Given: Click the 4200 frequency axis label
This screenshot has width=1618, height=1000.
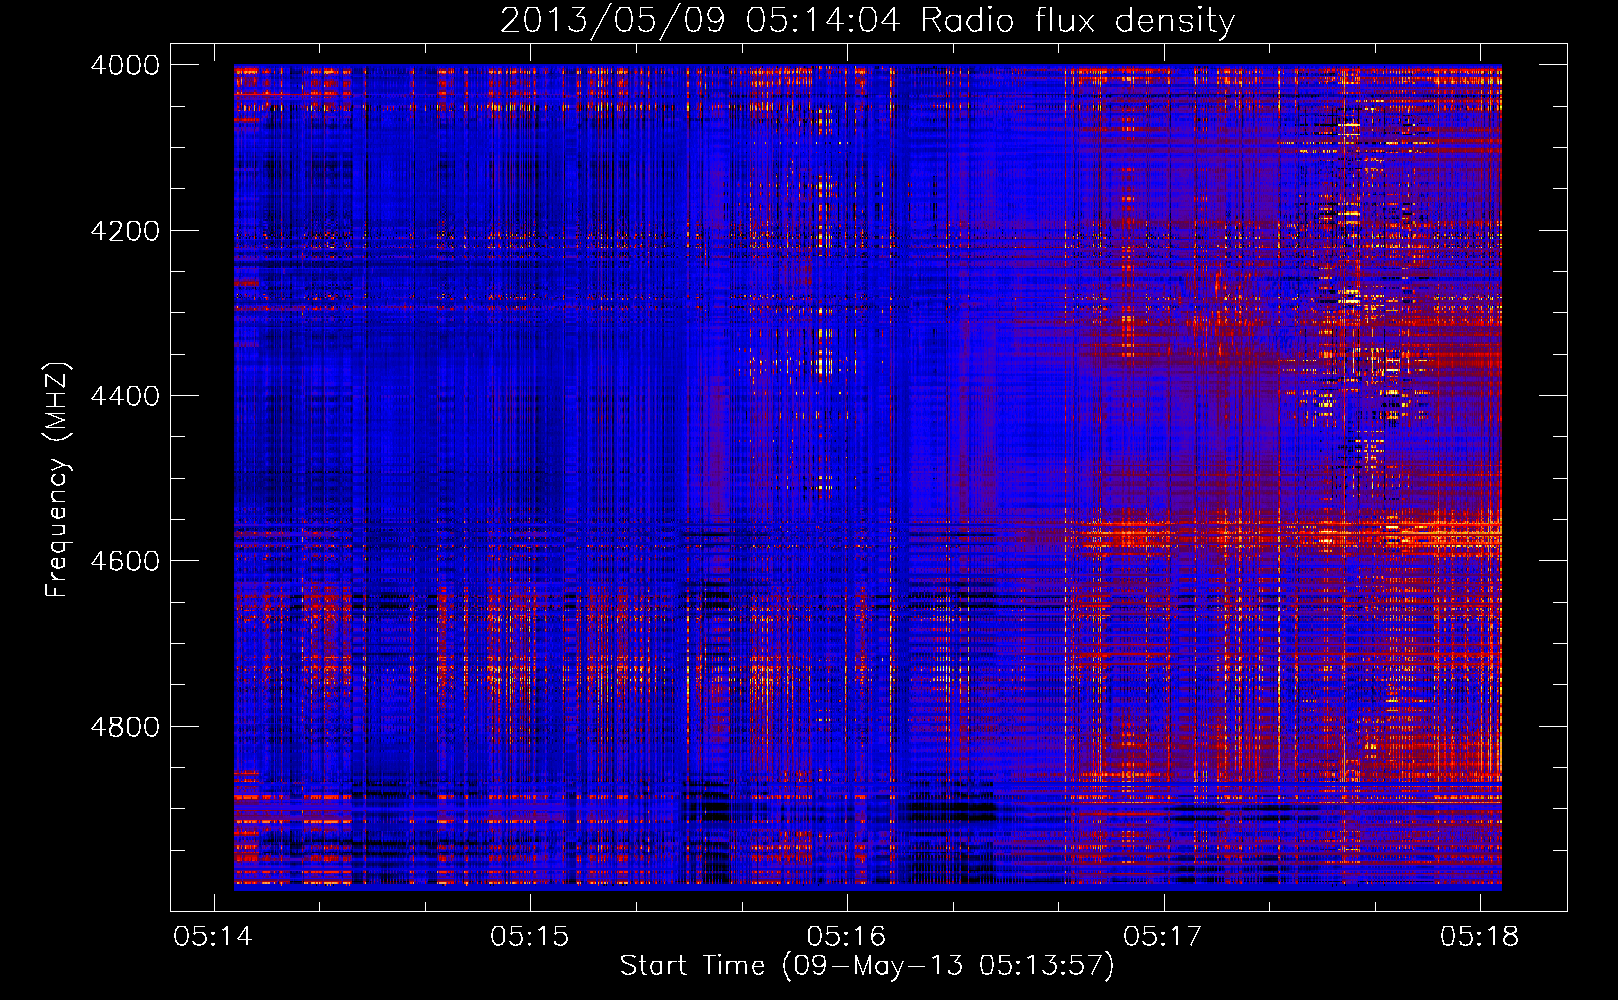Looking at the screenshot, I should [x=125, y=230].
